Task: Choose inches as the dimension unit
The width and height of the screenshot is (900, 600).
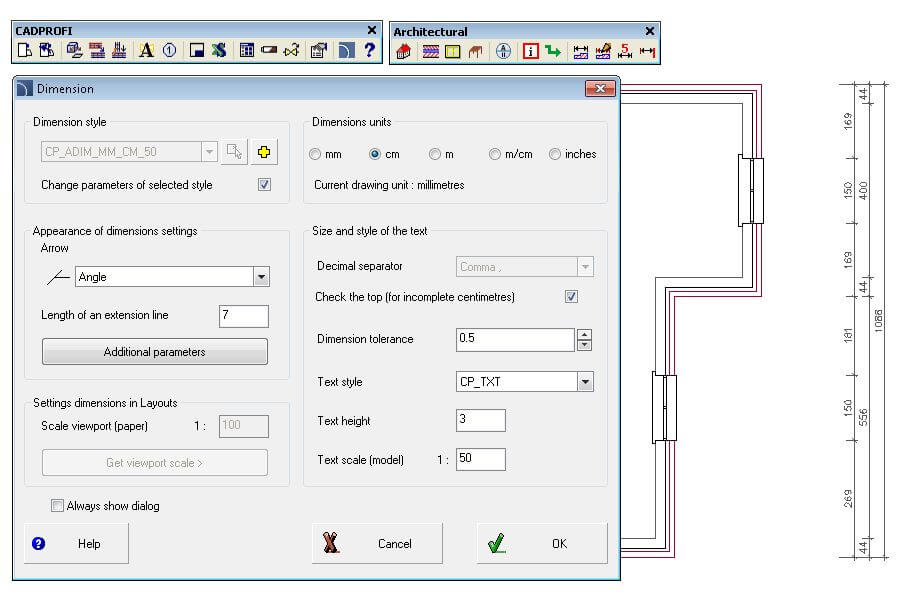Action: coord(555,154)
